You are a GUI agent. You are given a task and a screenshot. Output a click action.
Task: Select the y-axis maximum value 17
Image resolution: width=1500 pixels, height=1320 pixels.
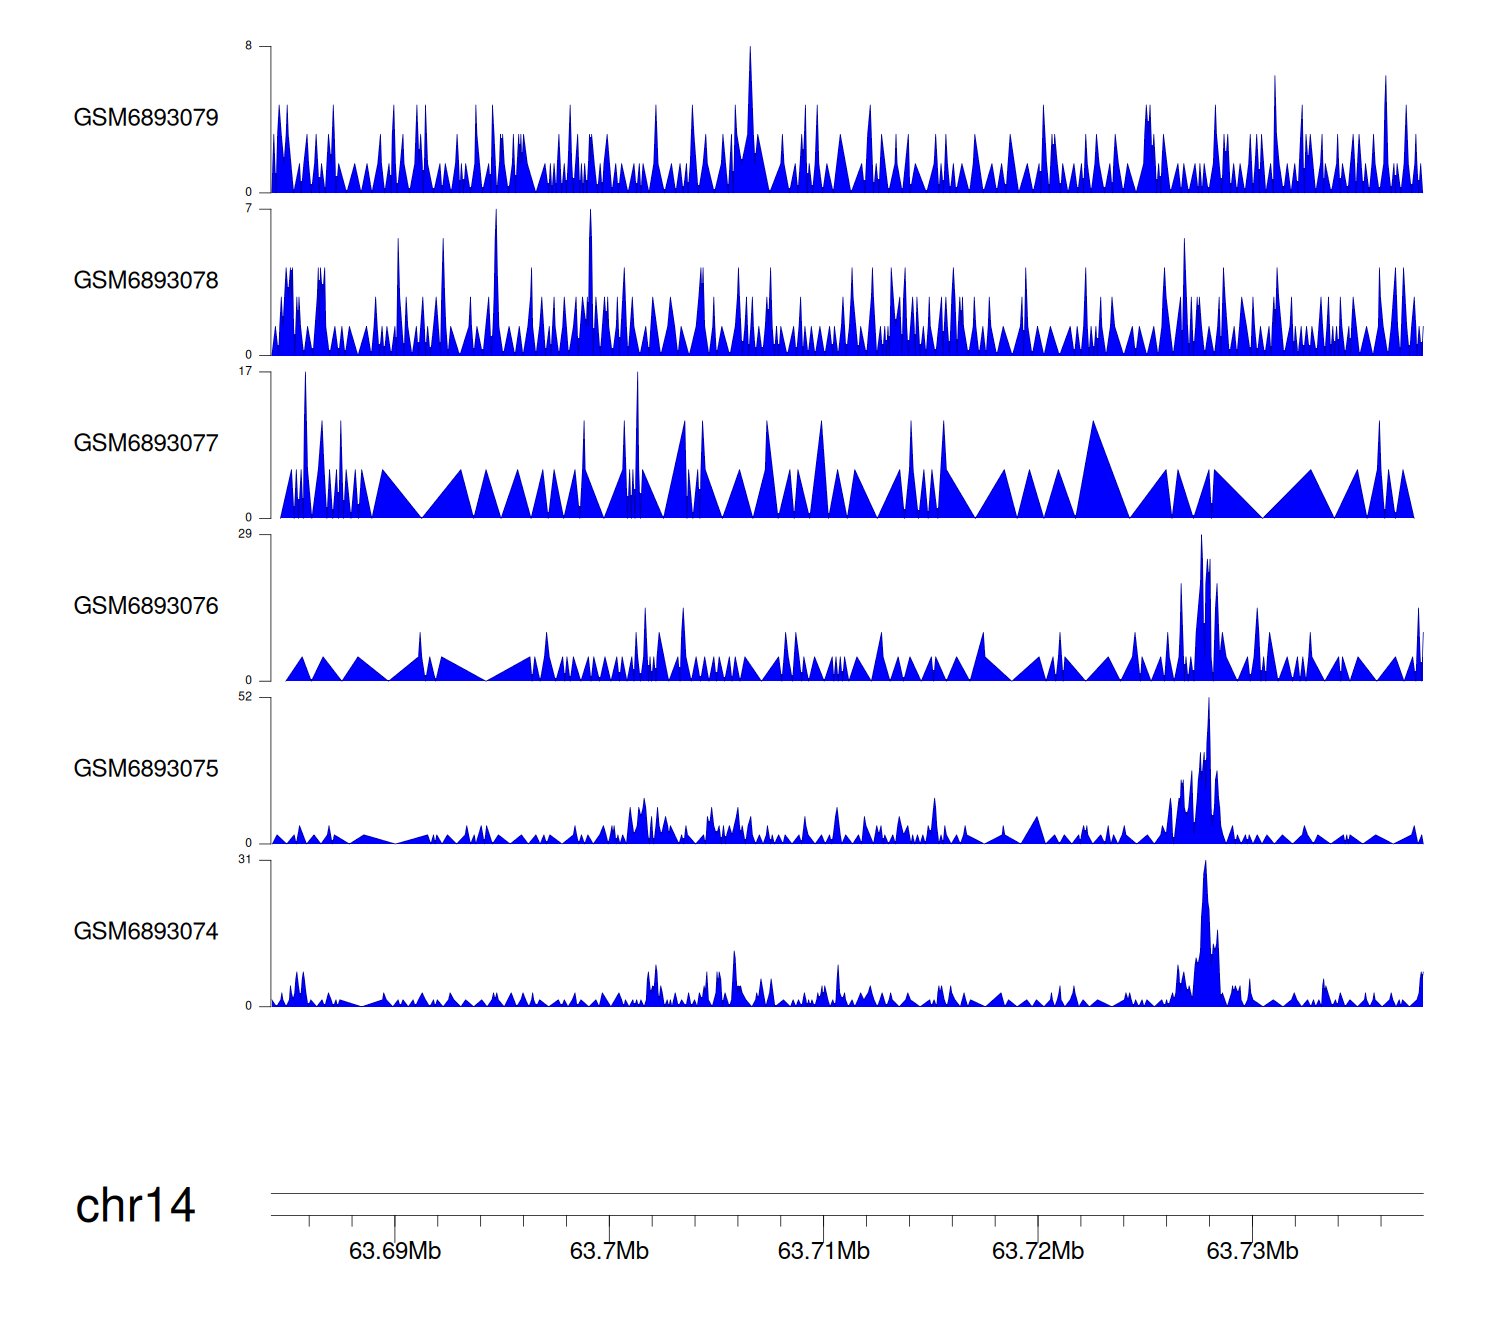245,371
